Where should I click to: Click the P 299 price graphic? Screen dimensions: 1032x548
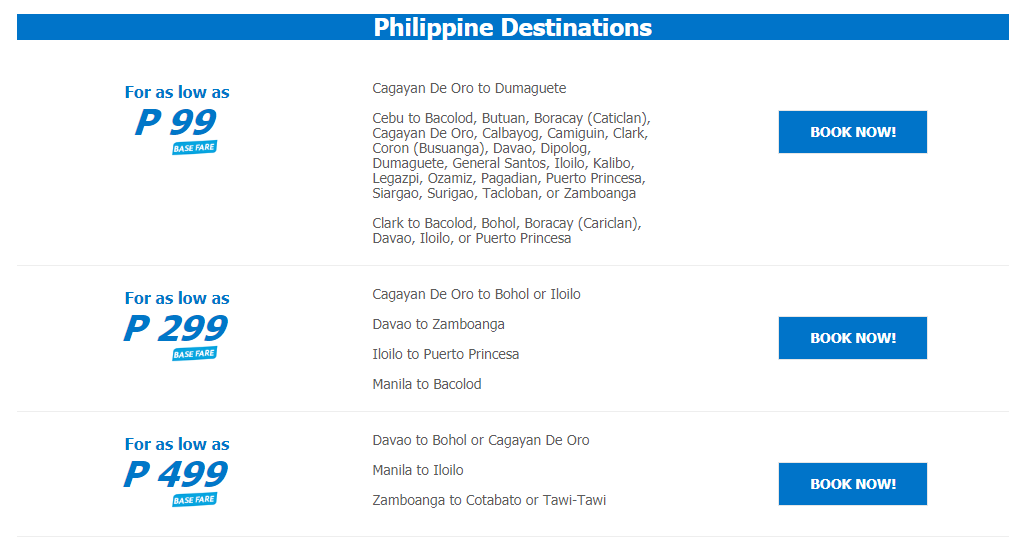click(176, 328)
